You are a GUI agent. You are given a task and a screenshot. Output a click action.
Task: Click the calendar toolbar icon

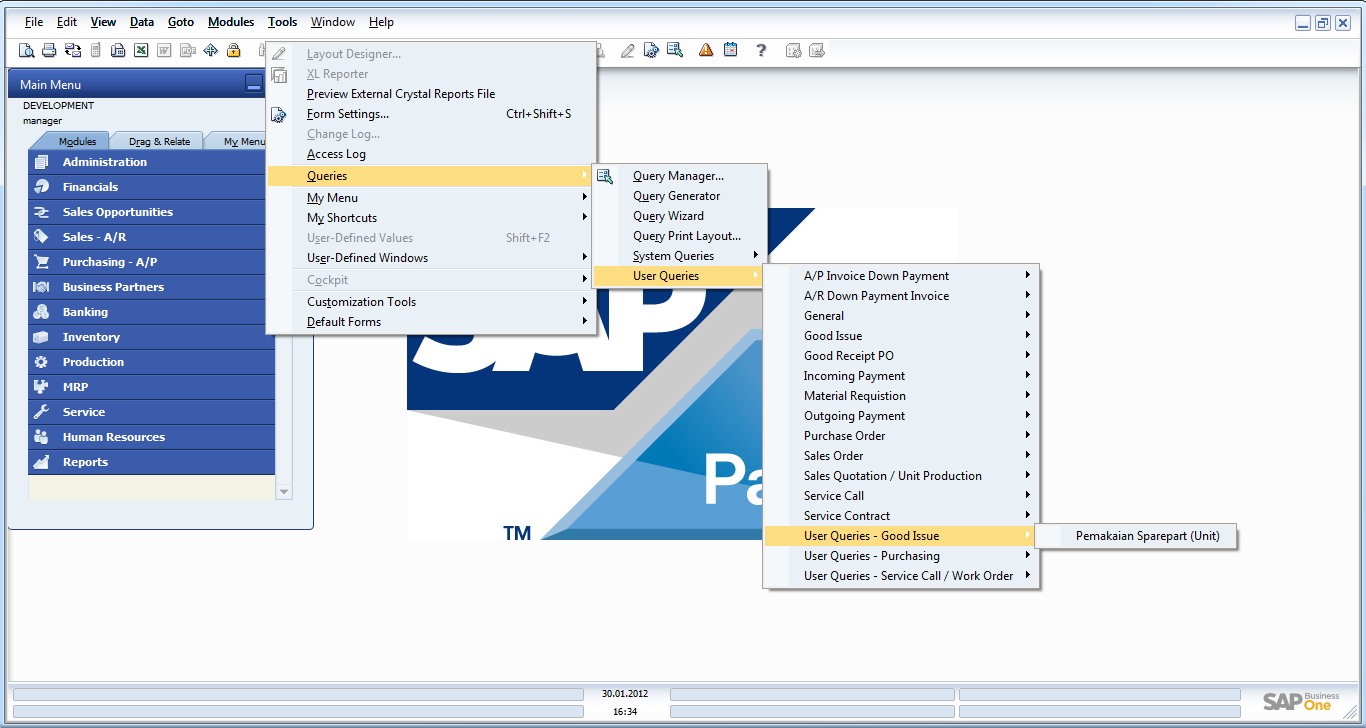(x=730, y=50)
